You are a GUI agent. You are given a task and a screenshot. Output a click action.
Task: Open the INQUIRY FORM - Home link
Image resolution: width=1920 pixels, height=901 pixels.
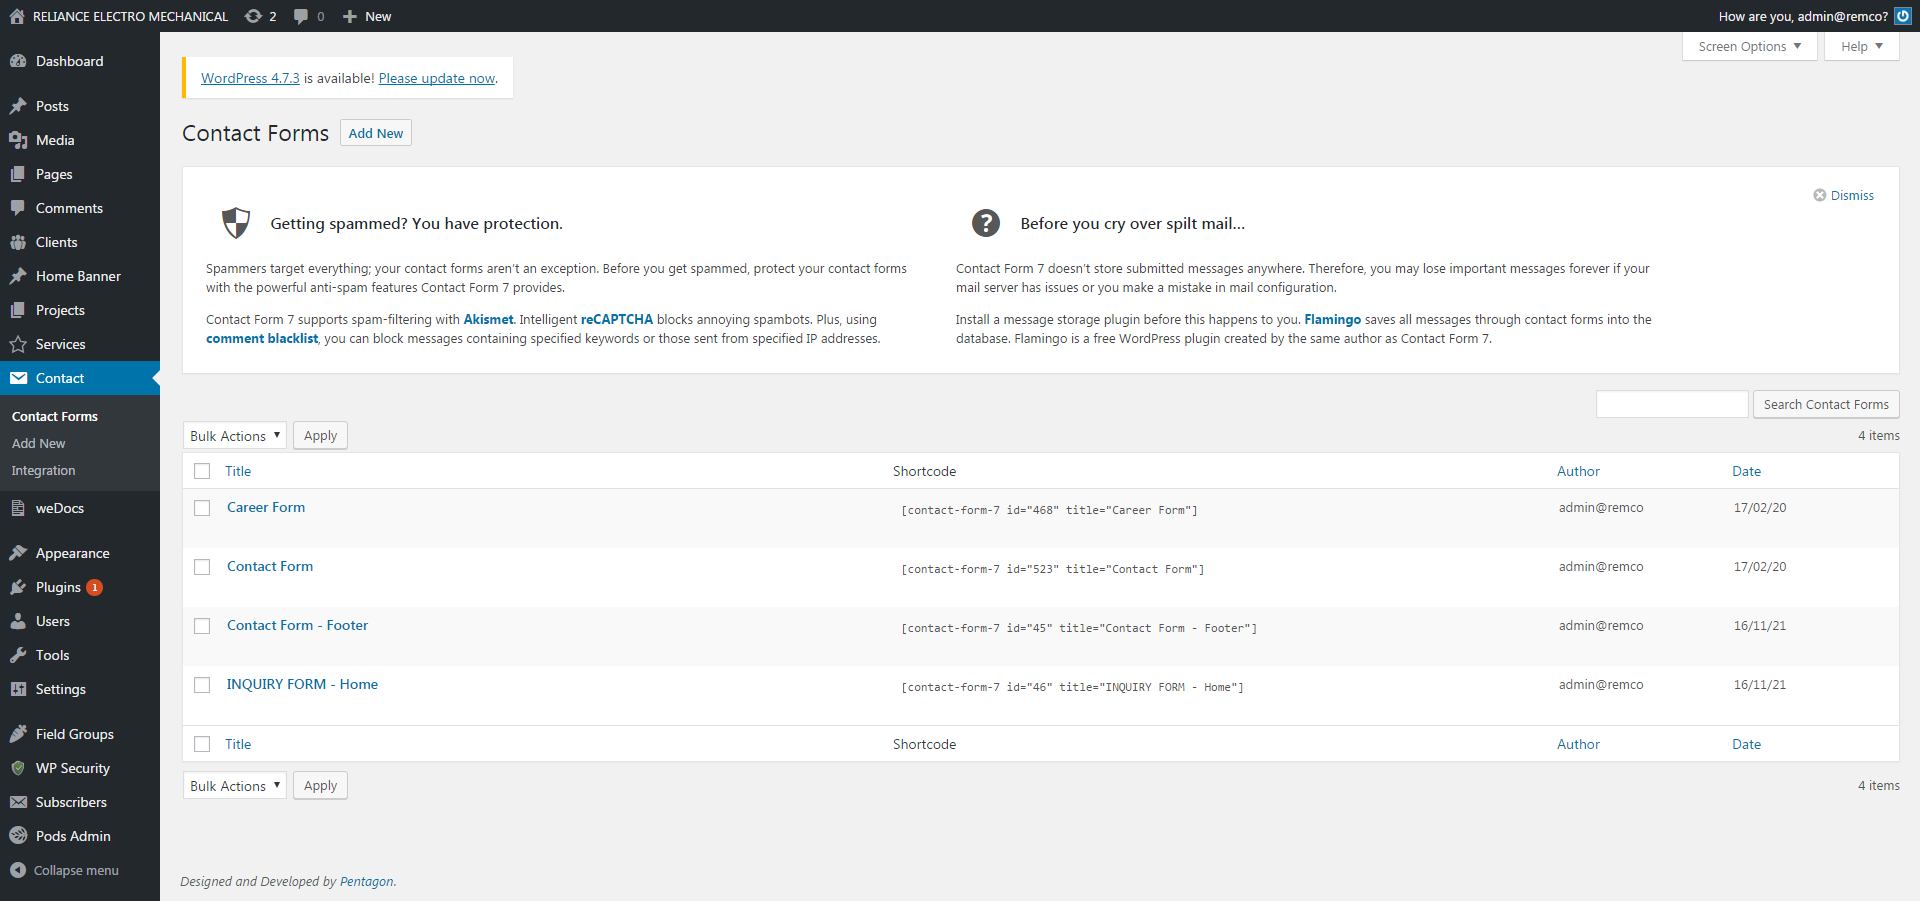coord(302,684)
